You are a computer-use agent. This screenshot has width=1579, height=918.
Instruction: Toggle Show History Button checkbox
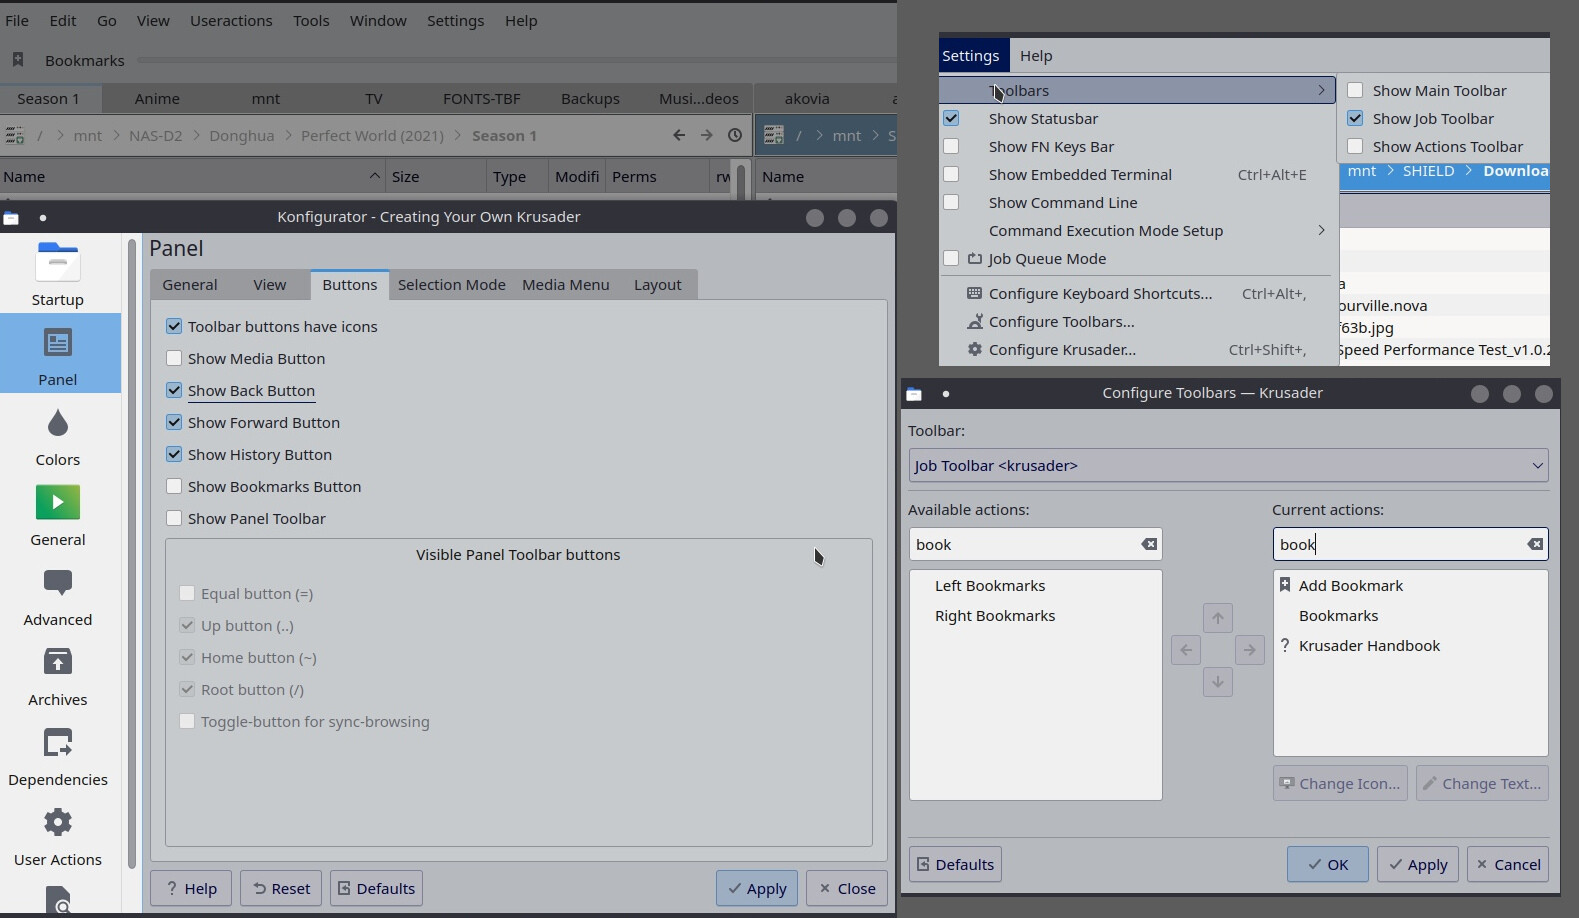[x=174, y=454]
